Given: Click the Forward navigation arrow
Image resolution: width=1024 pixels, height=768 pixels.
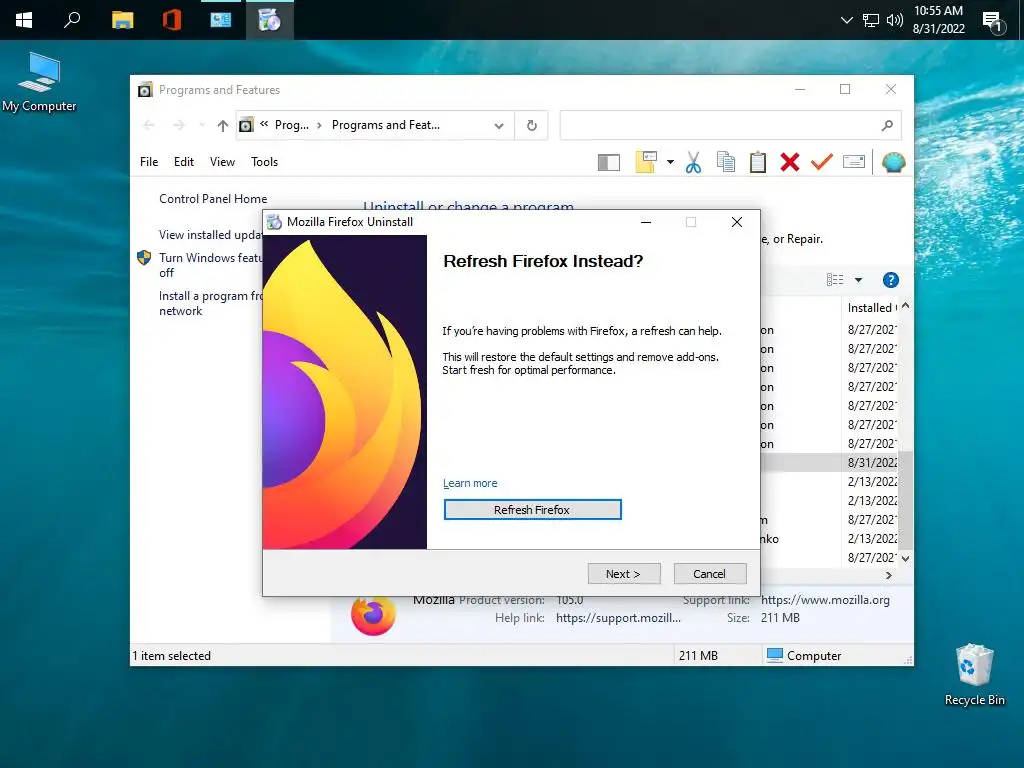Looking at the screenshot, I should coord(179,125).
